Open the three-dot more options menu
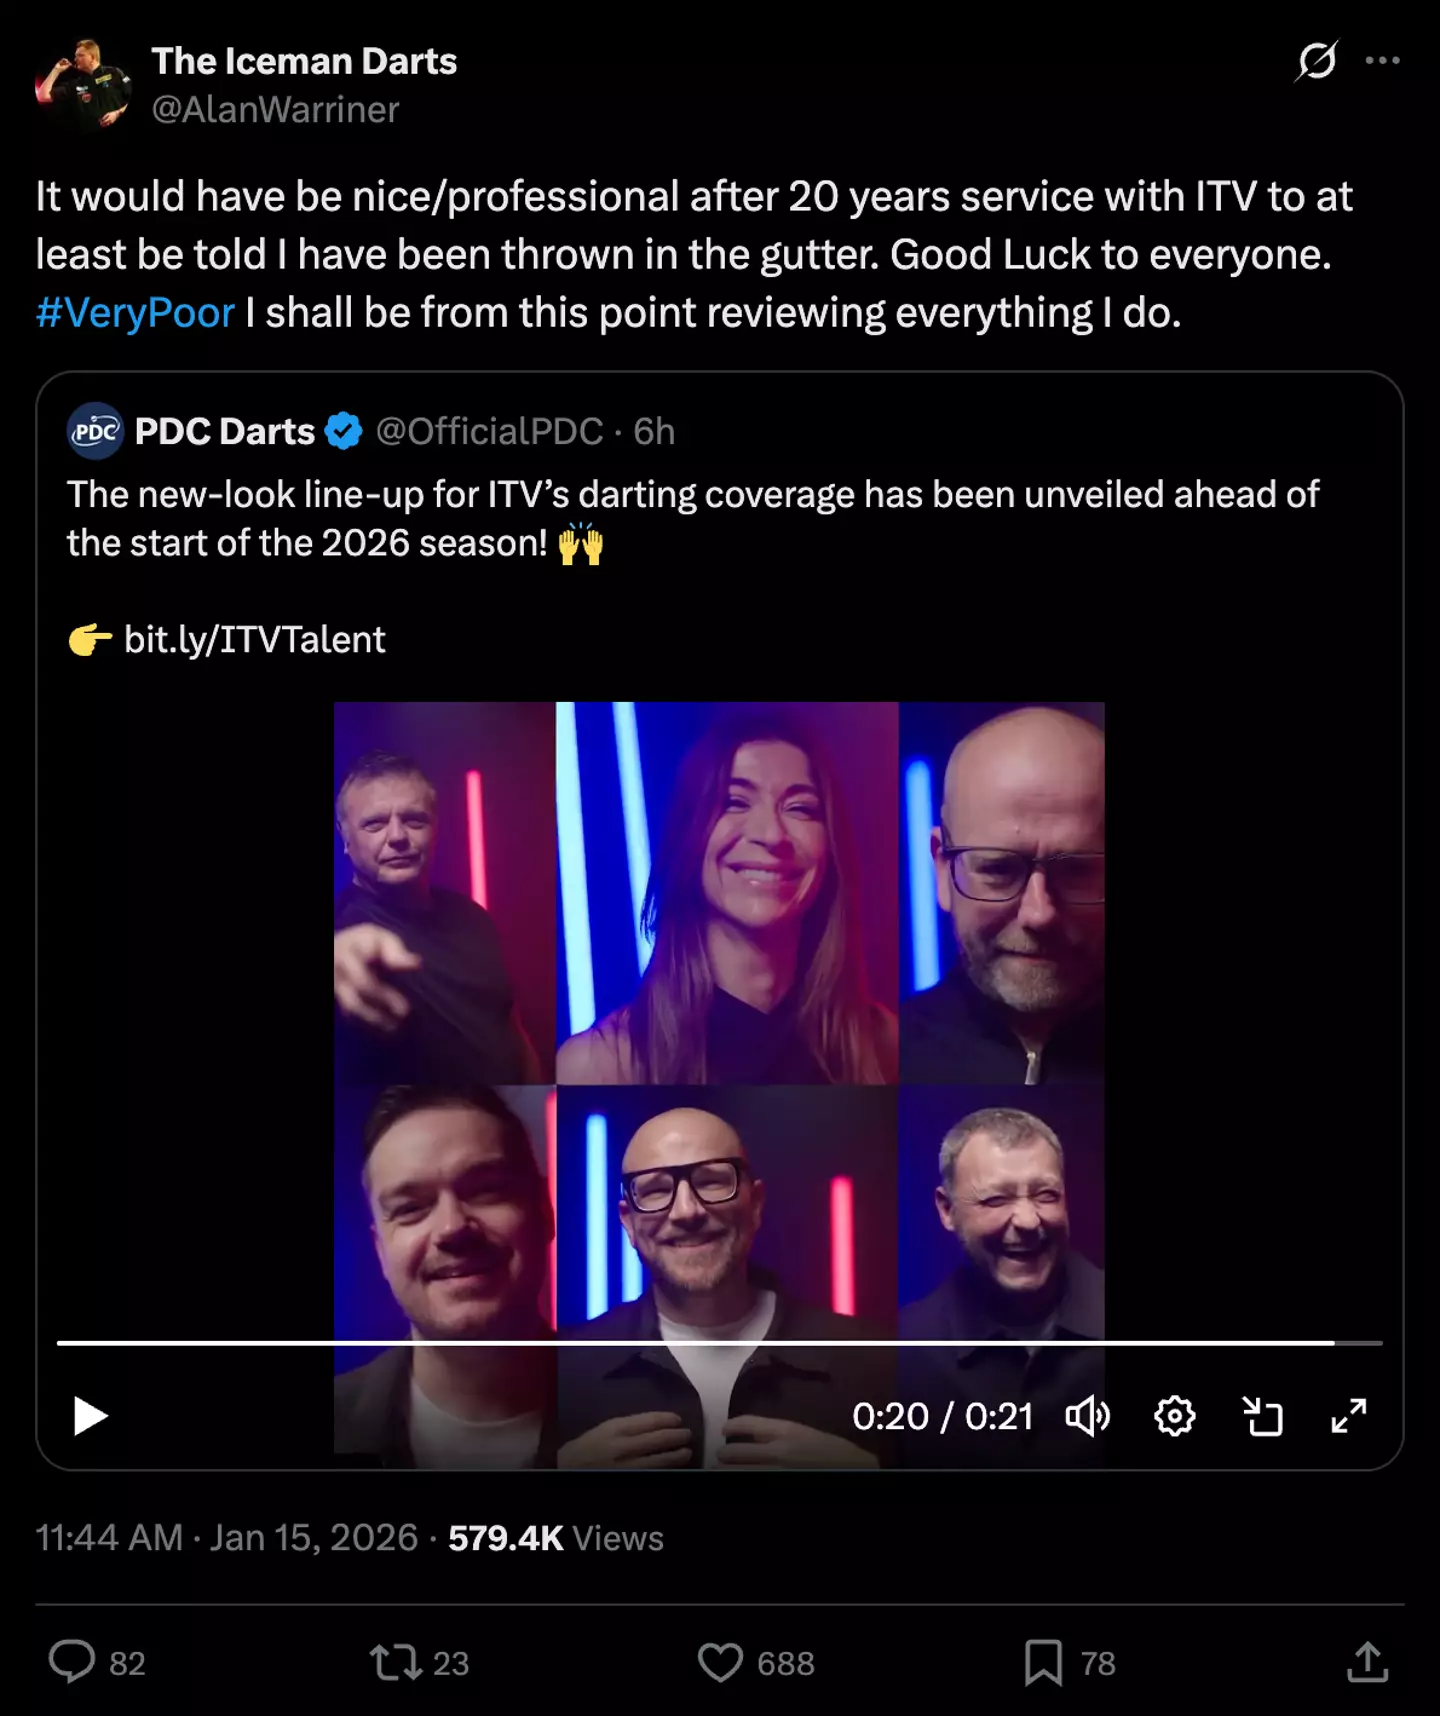1440x1716 pixels. coord(1382,61)
